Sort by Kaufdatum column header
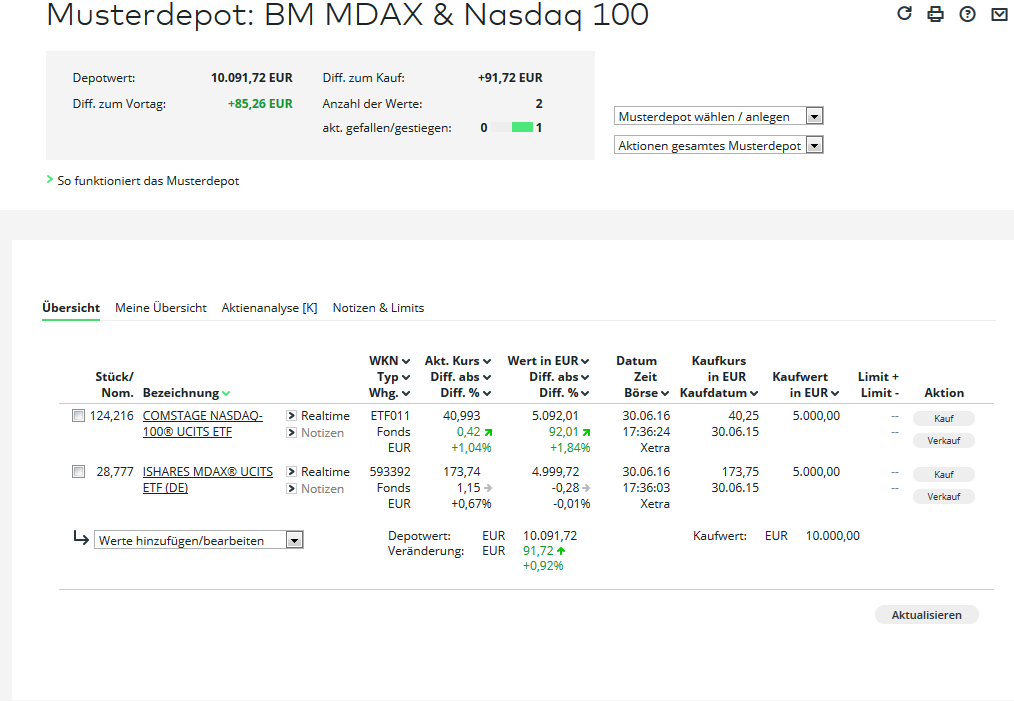Viewport: 1014px width, 701px height. point(718,393)
